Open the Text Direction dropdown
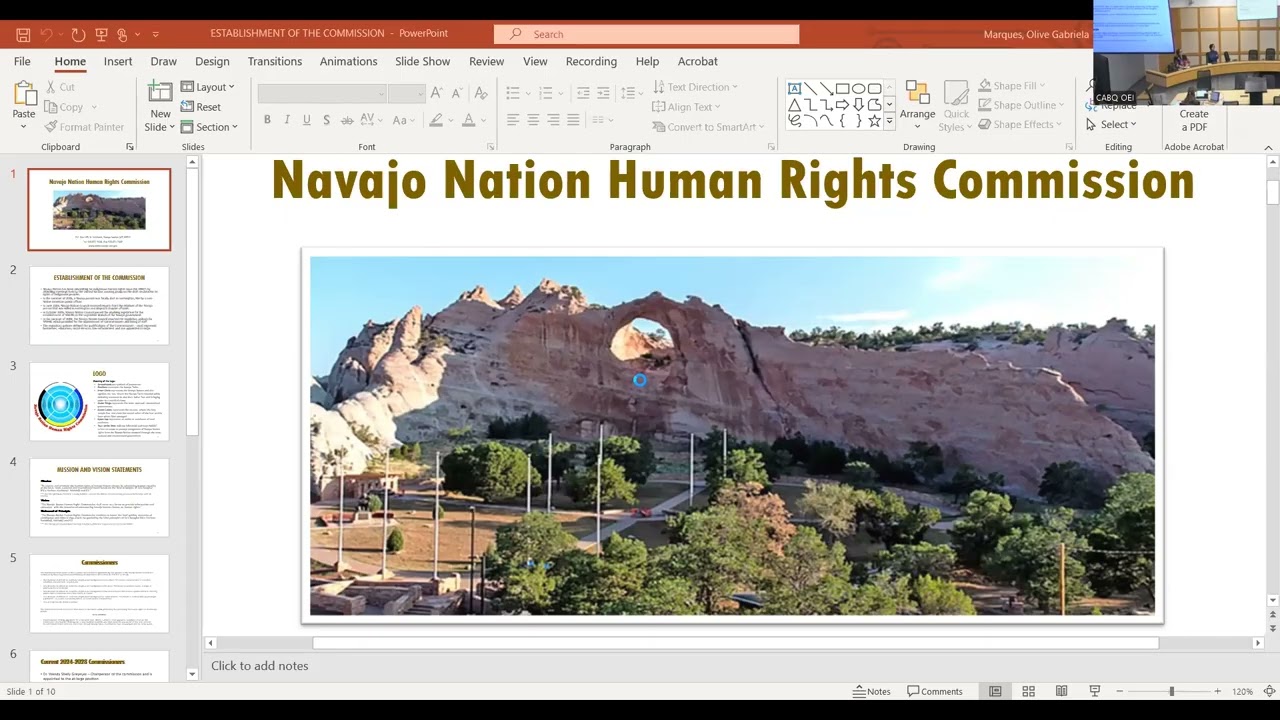 [x=695, y=87]
